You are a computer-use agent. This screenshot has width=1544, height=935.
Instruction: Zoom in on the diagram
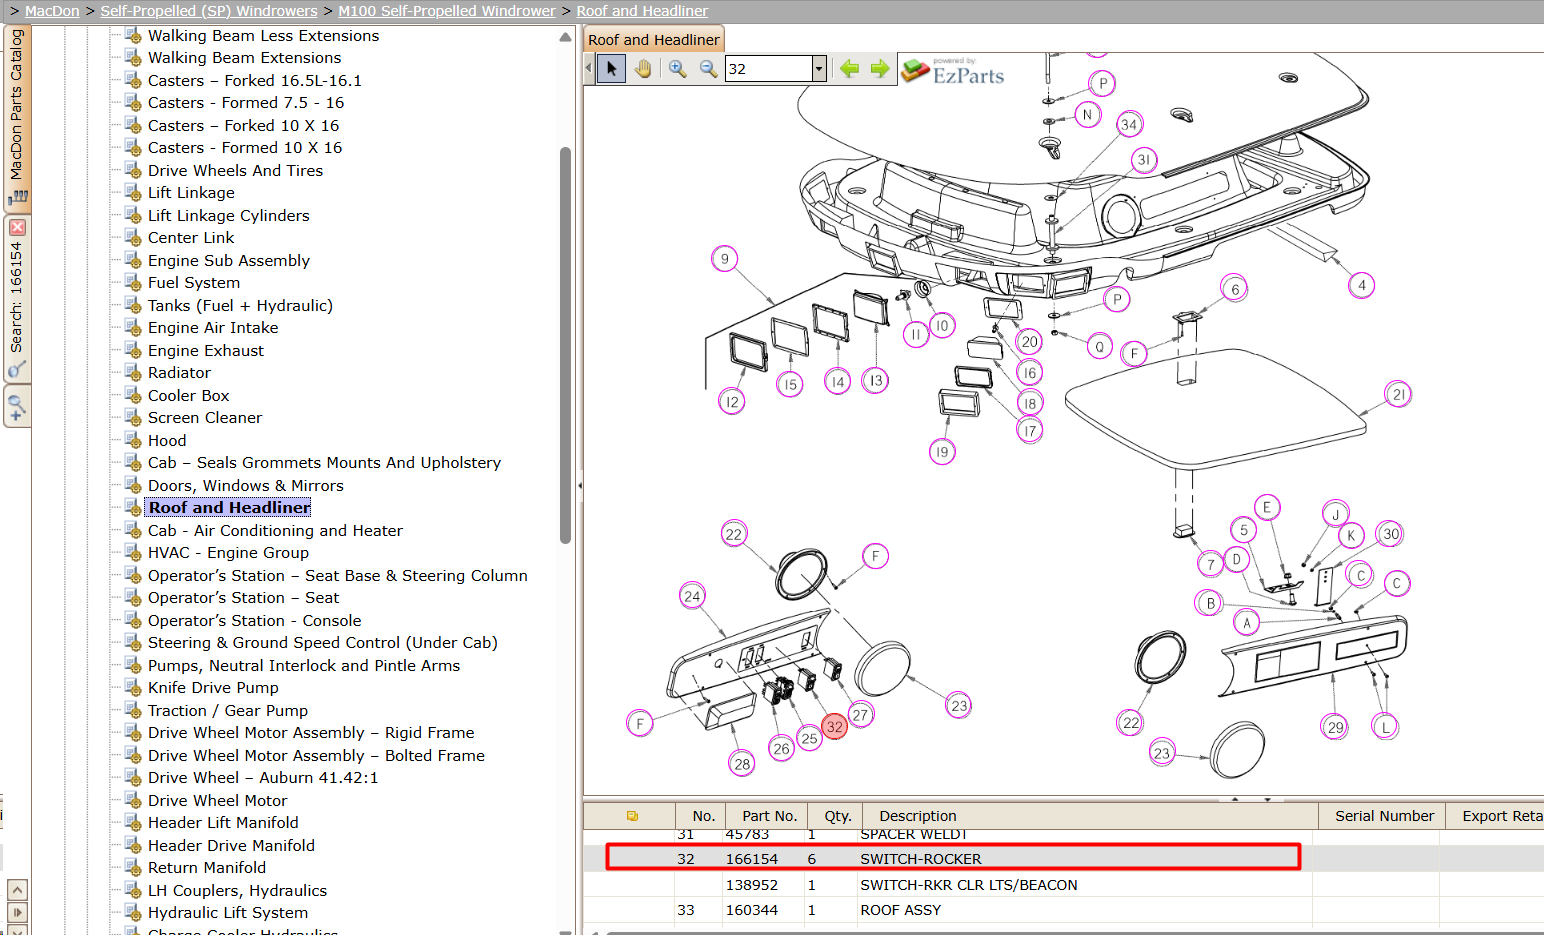678,69
